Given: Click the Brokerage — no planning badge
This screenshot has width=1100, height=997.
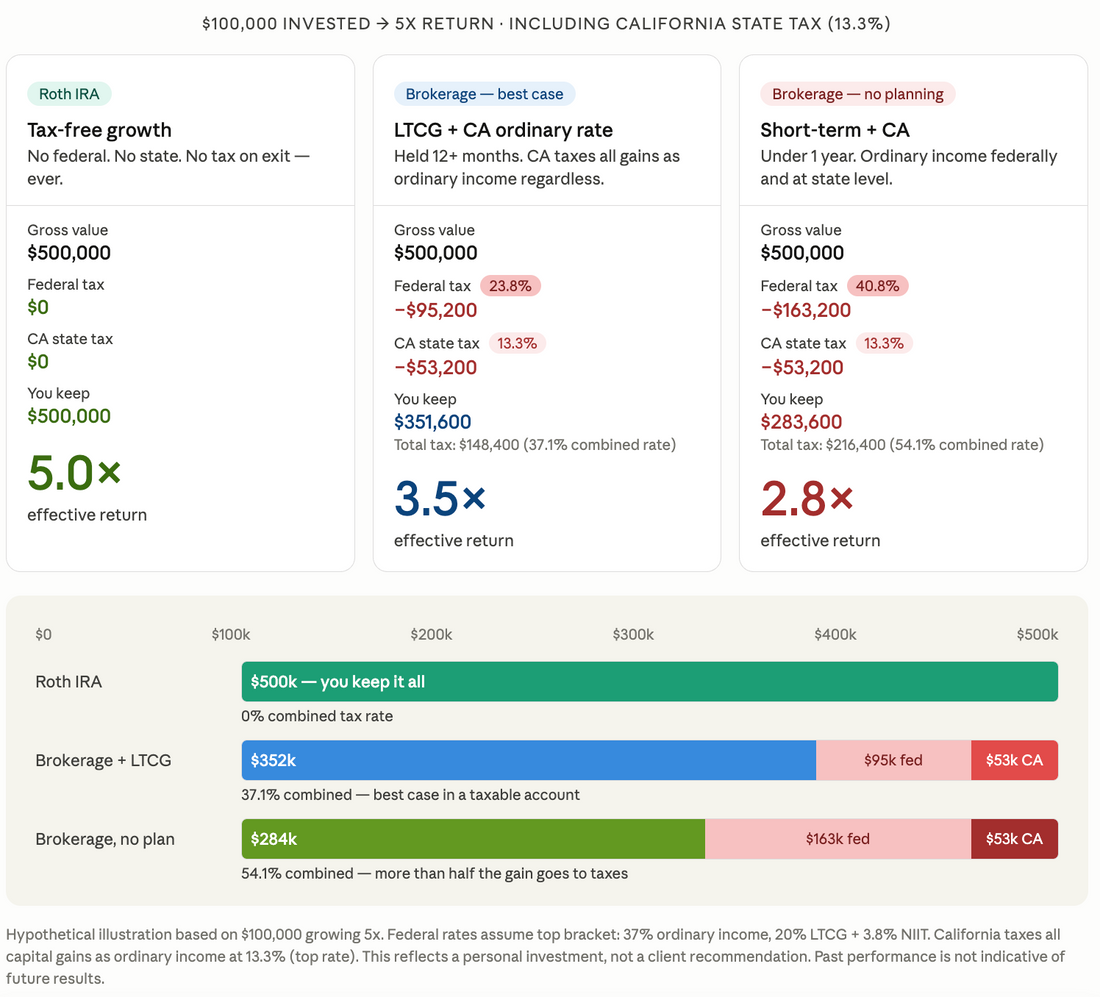Looking at the screenshot, I should (857, 94).
